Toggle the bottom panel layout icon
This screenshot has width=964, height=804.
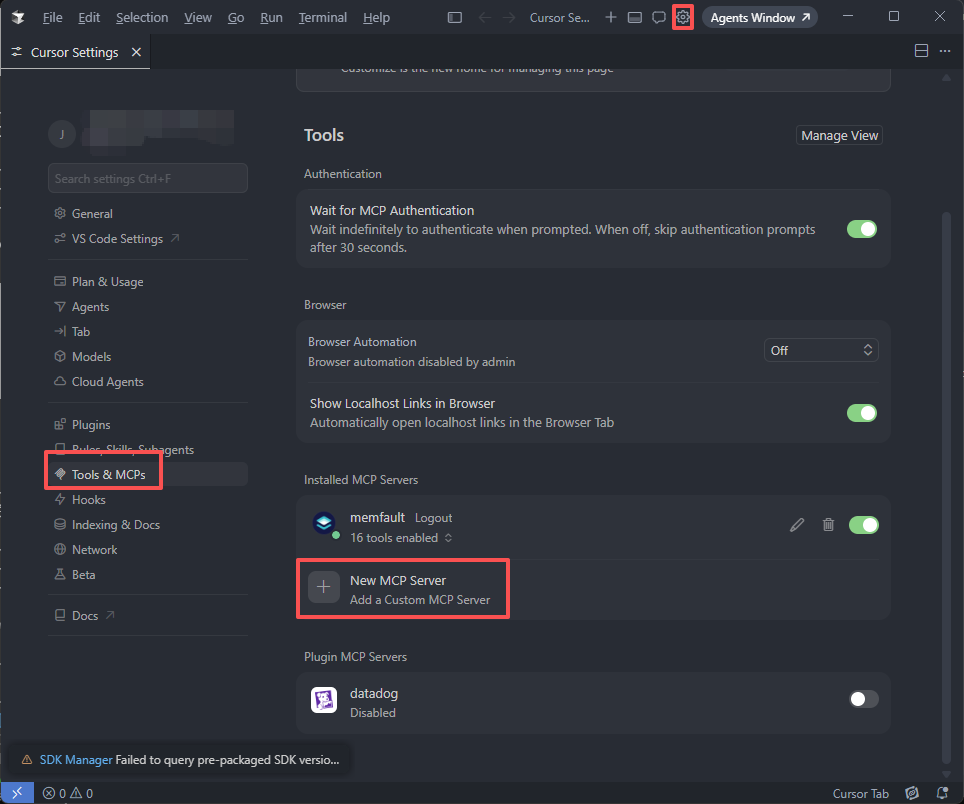coord(634,17)
